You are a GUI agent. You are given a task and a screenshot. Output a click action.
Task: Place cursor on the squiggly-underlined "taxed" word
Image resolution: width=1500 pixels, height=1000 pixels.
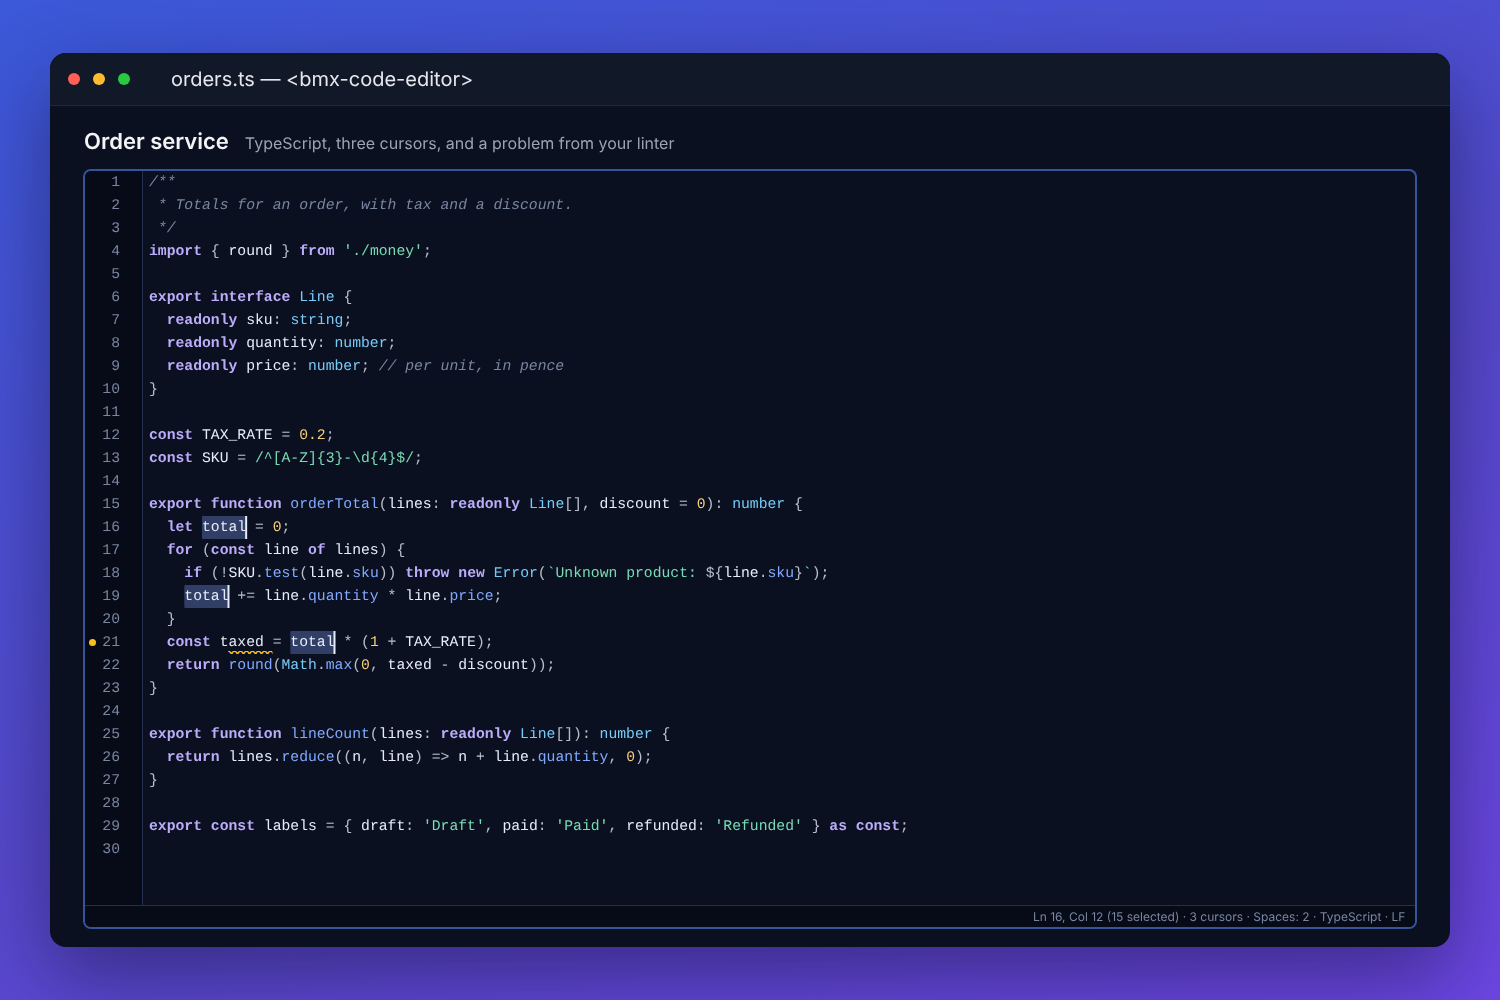[x=242, y=642]
